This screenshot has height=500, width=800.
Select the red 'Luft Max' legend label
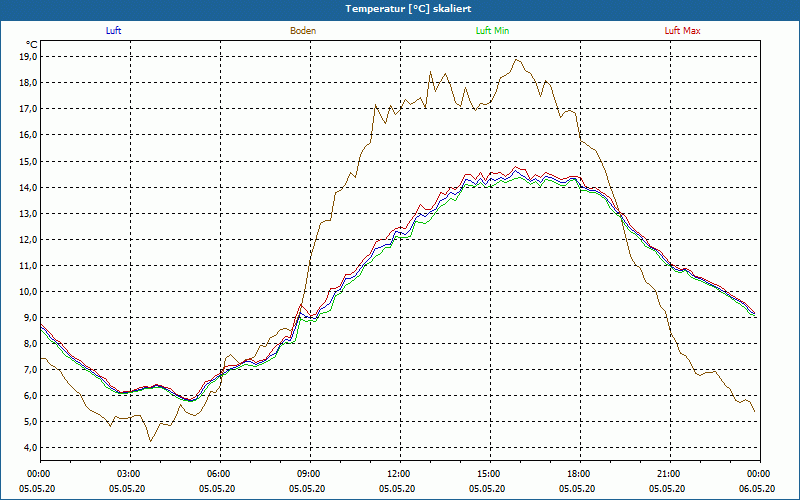682,31
